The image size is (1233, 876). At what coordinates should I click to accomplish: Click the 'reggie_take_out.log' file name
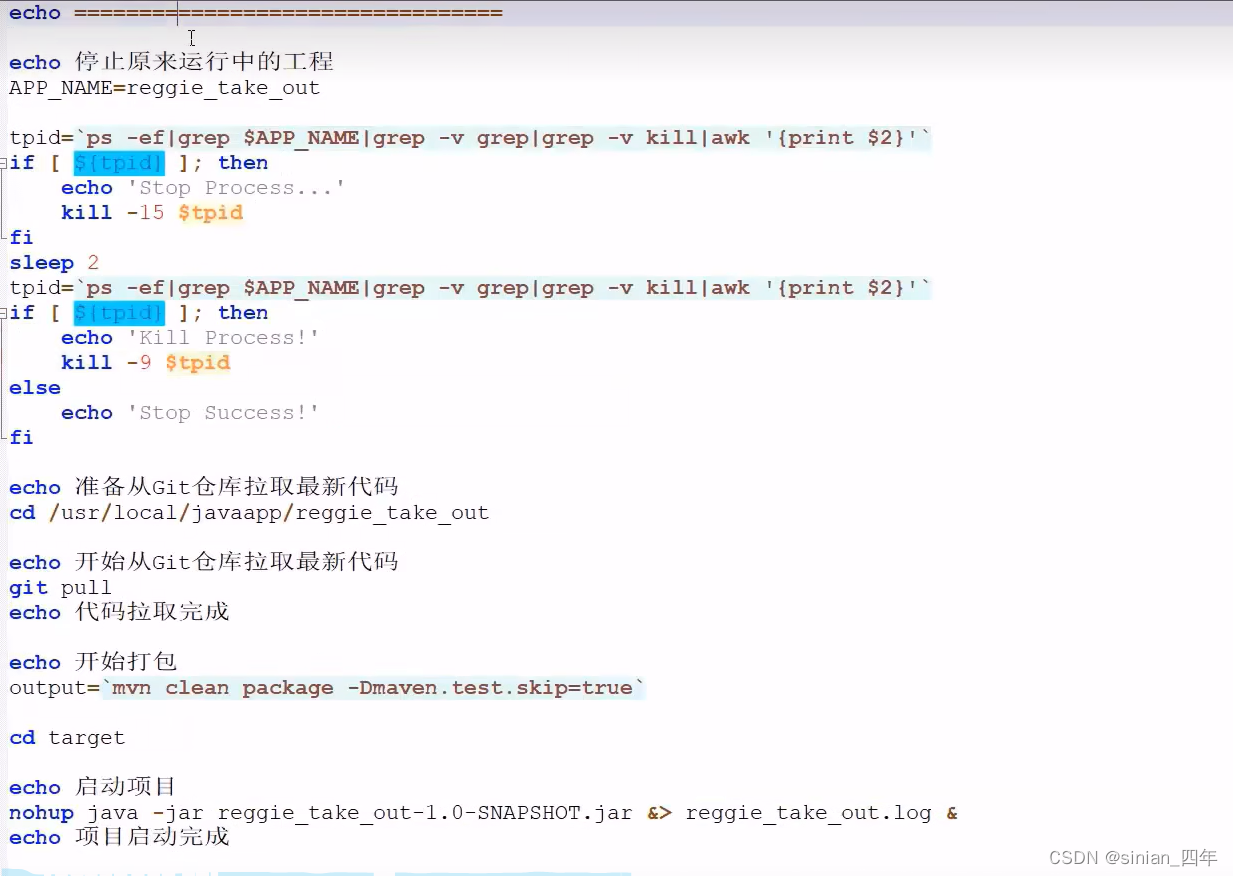[x=809, y=813]
